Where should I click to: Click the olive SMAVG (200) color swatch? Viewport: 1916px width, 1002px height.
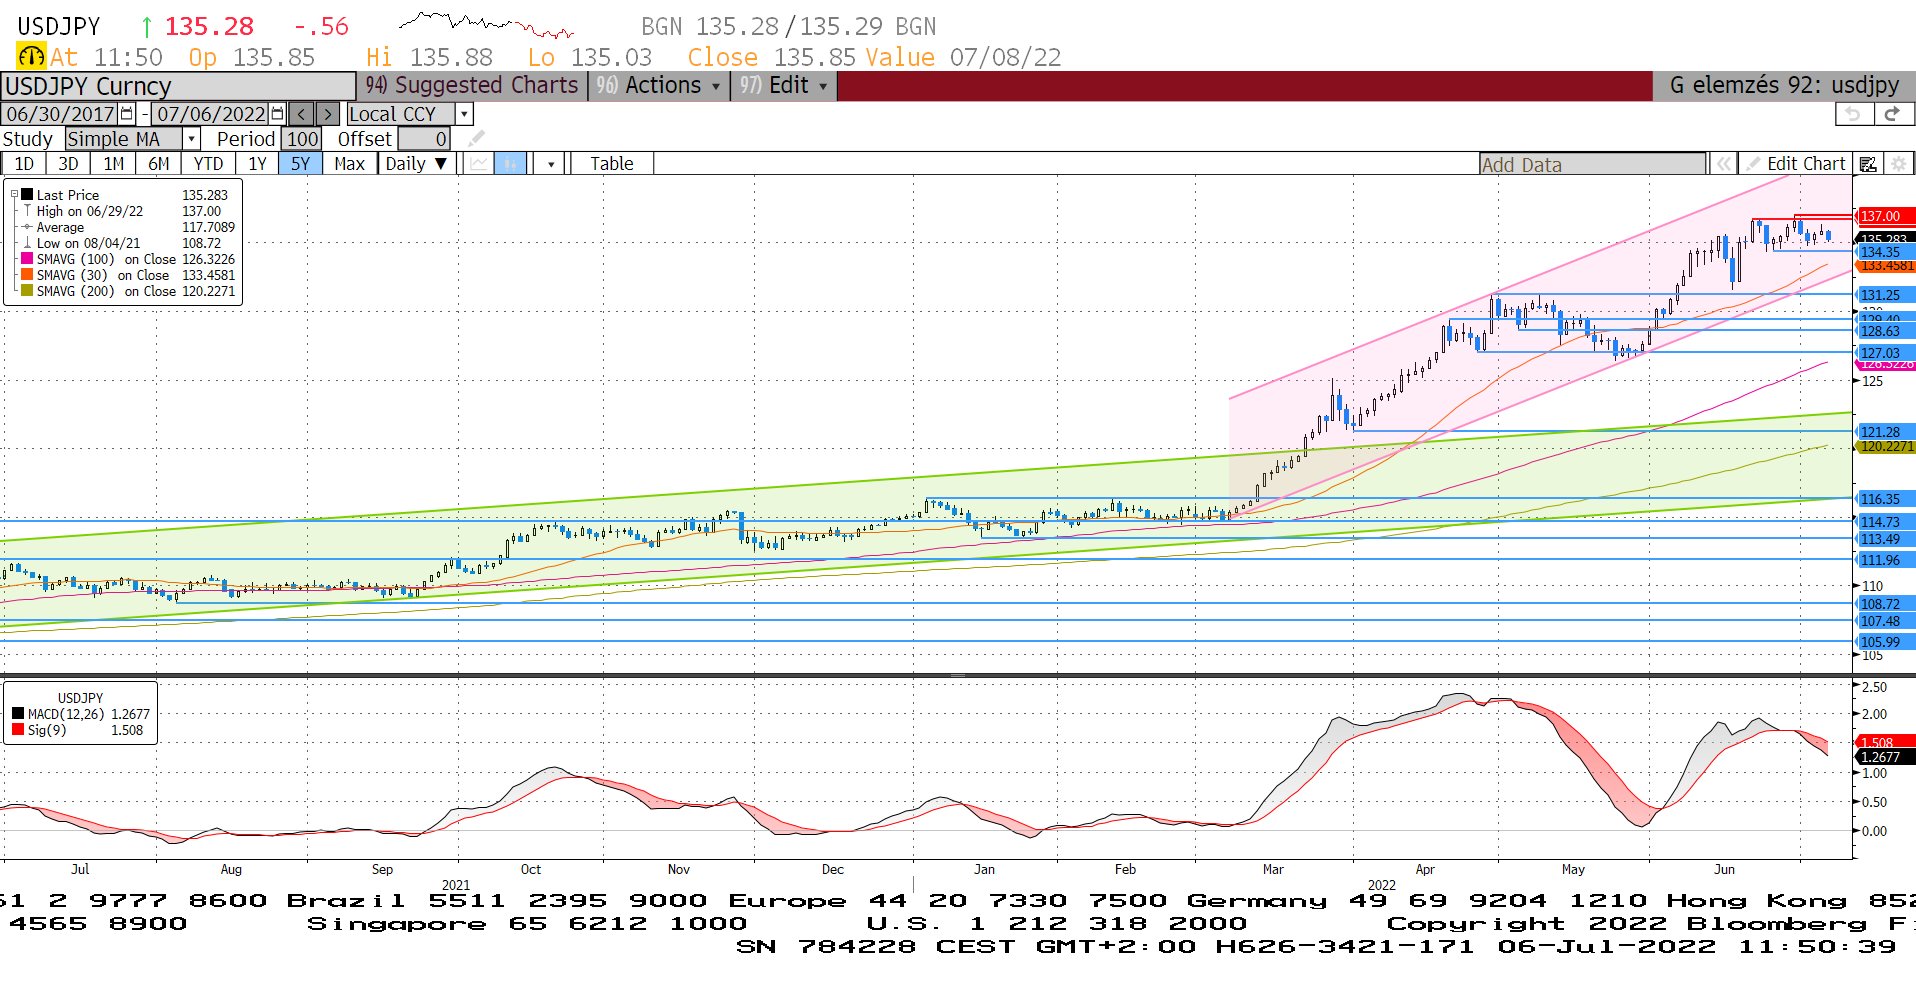[27, 291]
